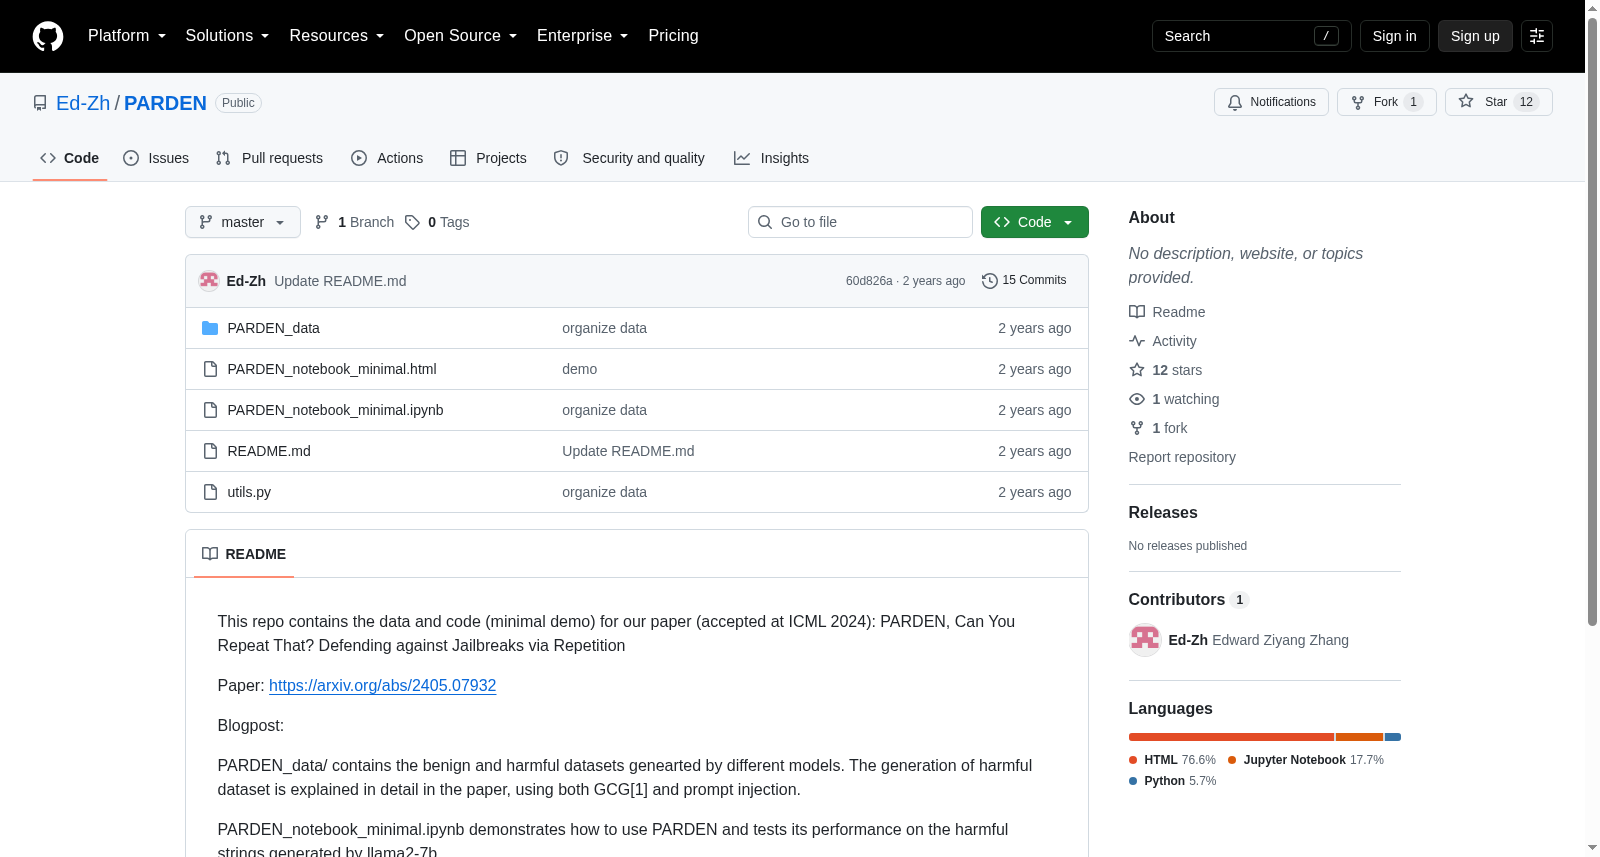Open the 0 Tags link
Viewport: 1600px width, 857px height.
click(x=437, y=222)
